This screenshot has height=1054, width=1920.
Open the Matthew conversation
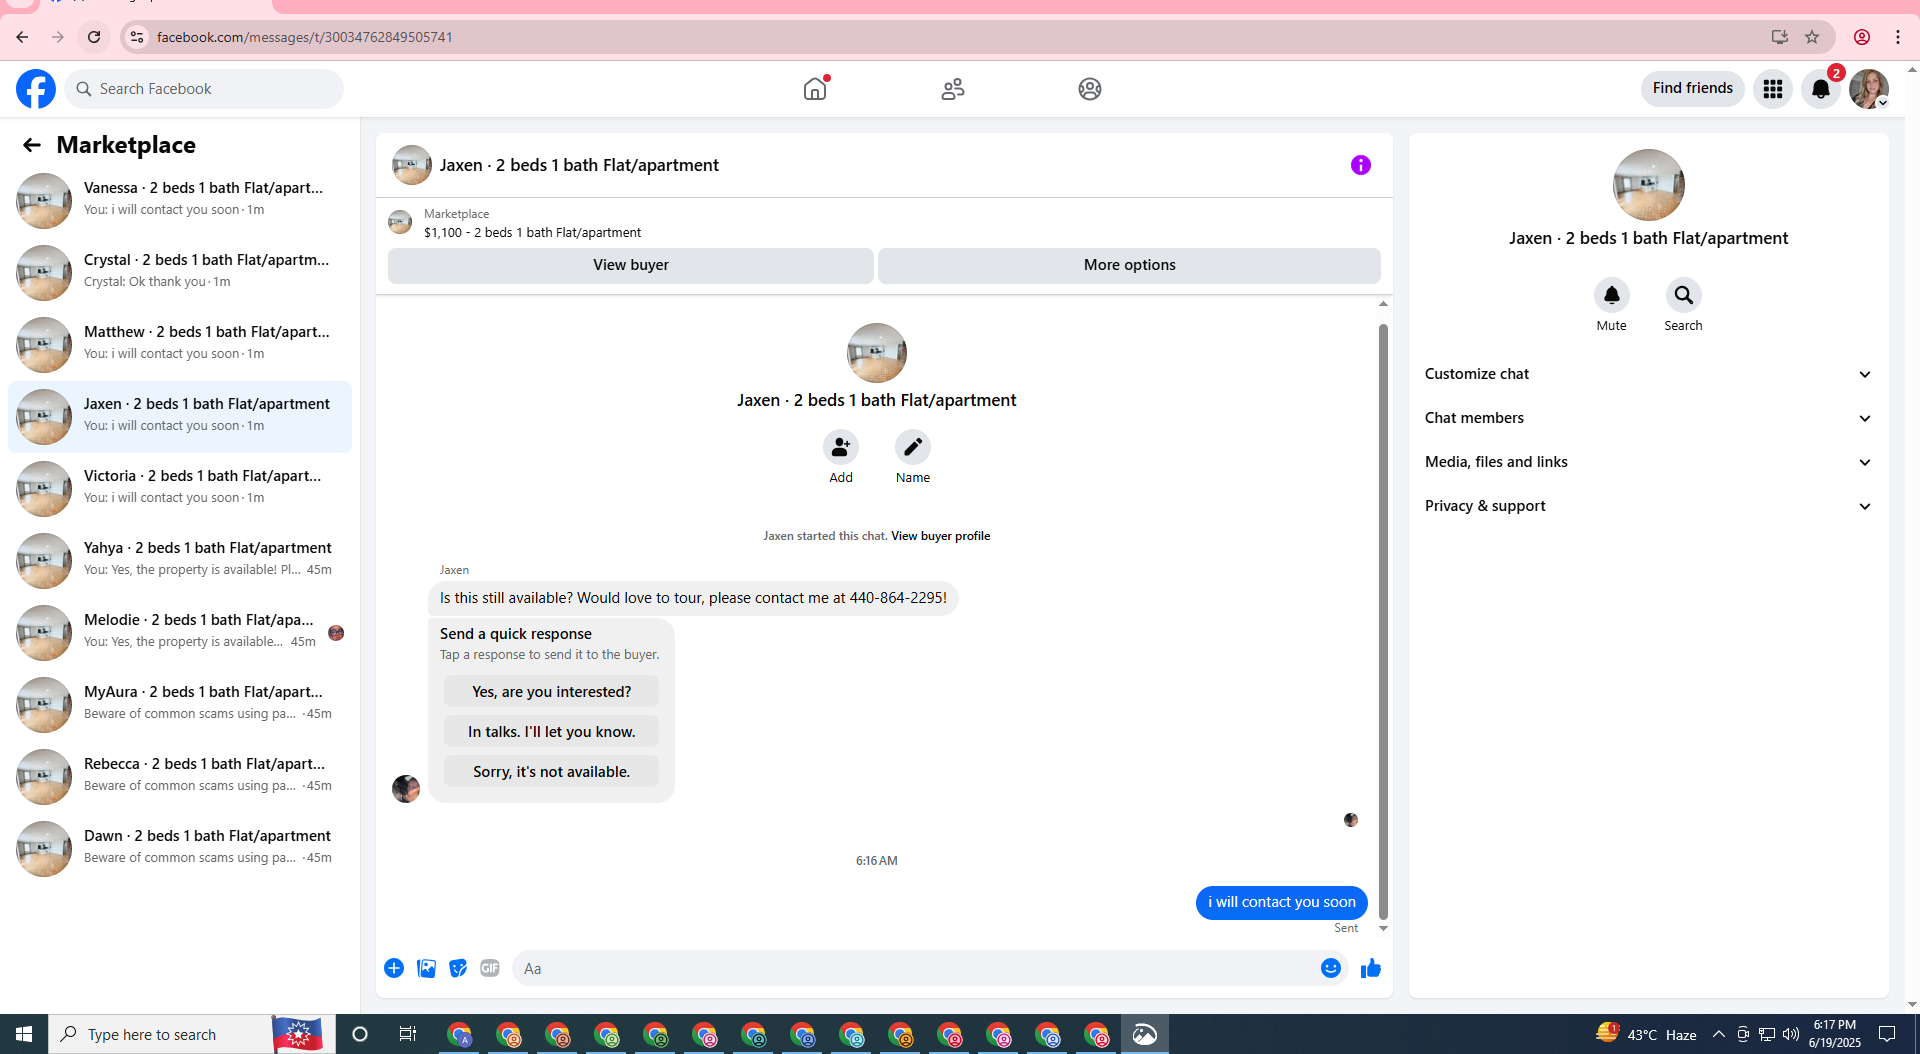click(180, 345)
